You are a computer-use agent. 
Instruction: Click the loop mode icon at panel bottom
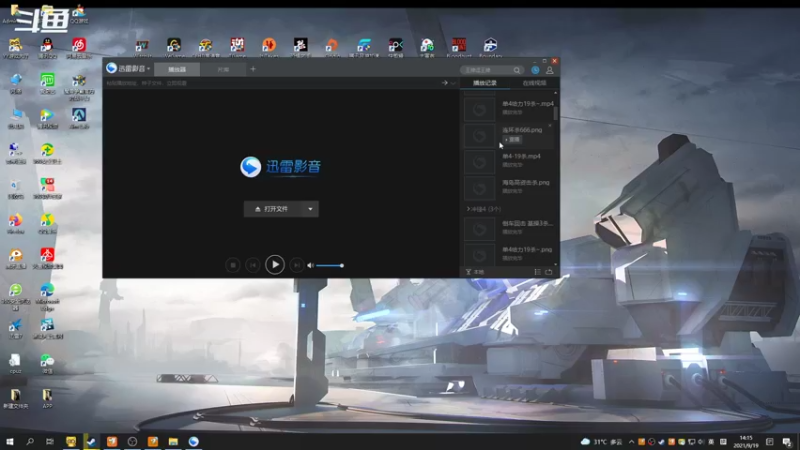548,272
